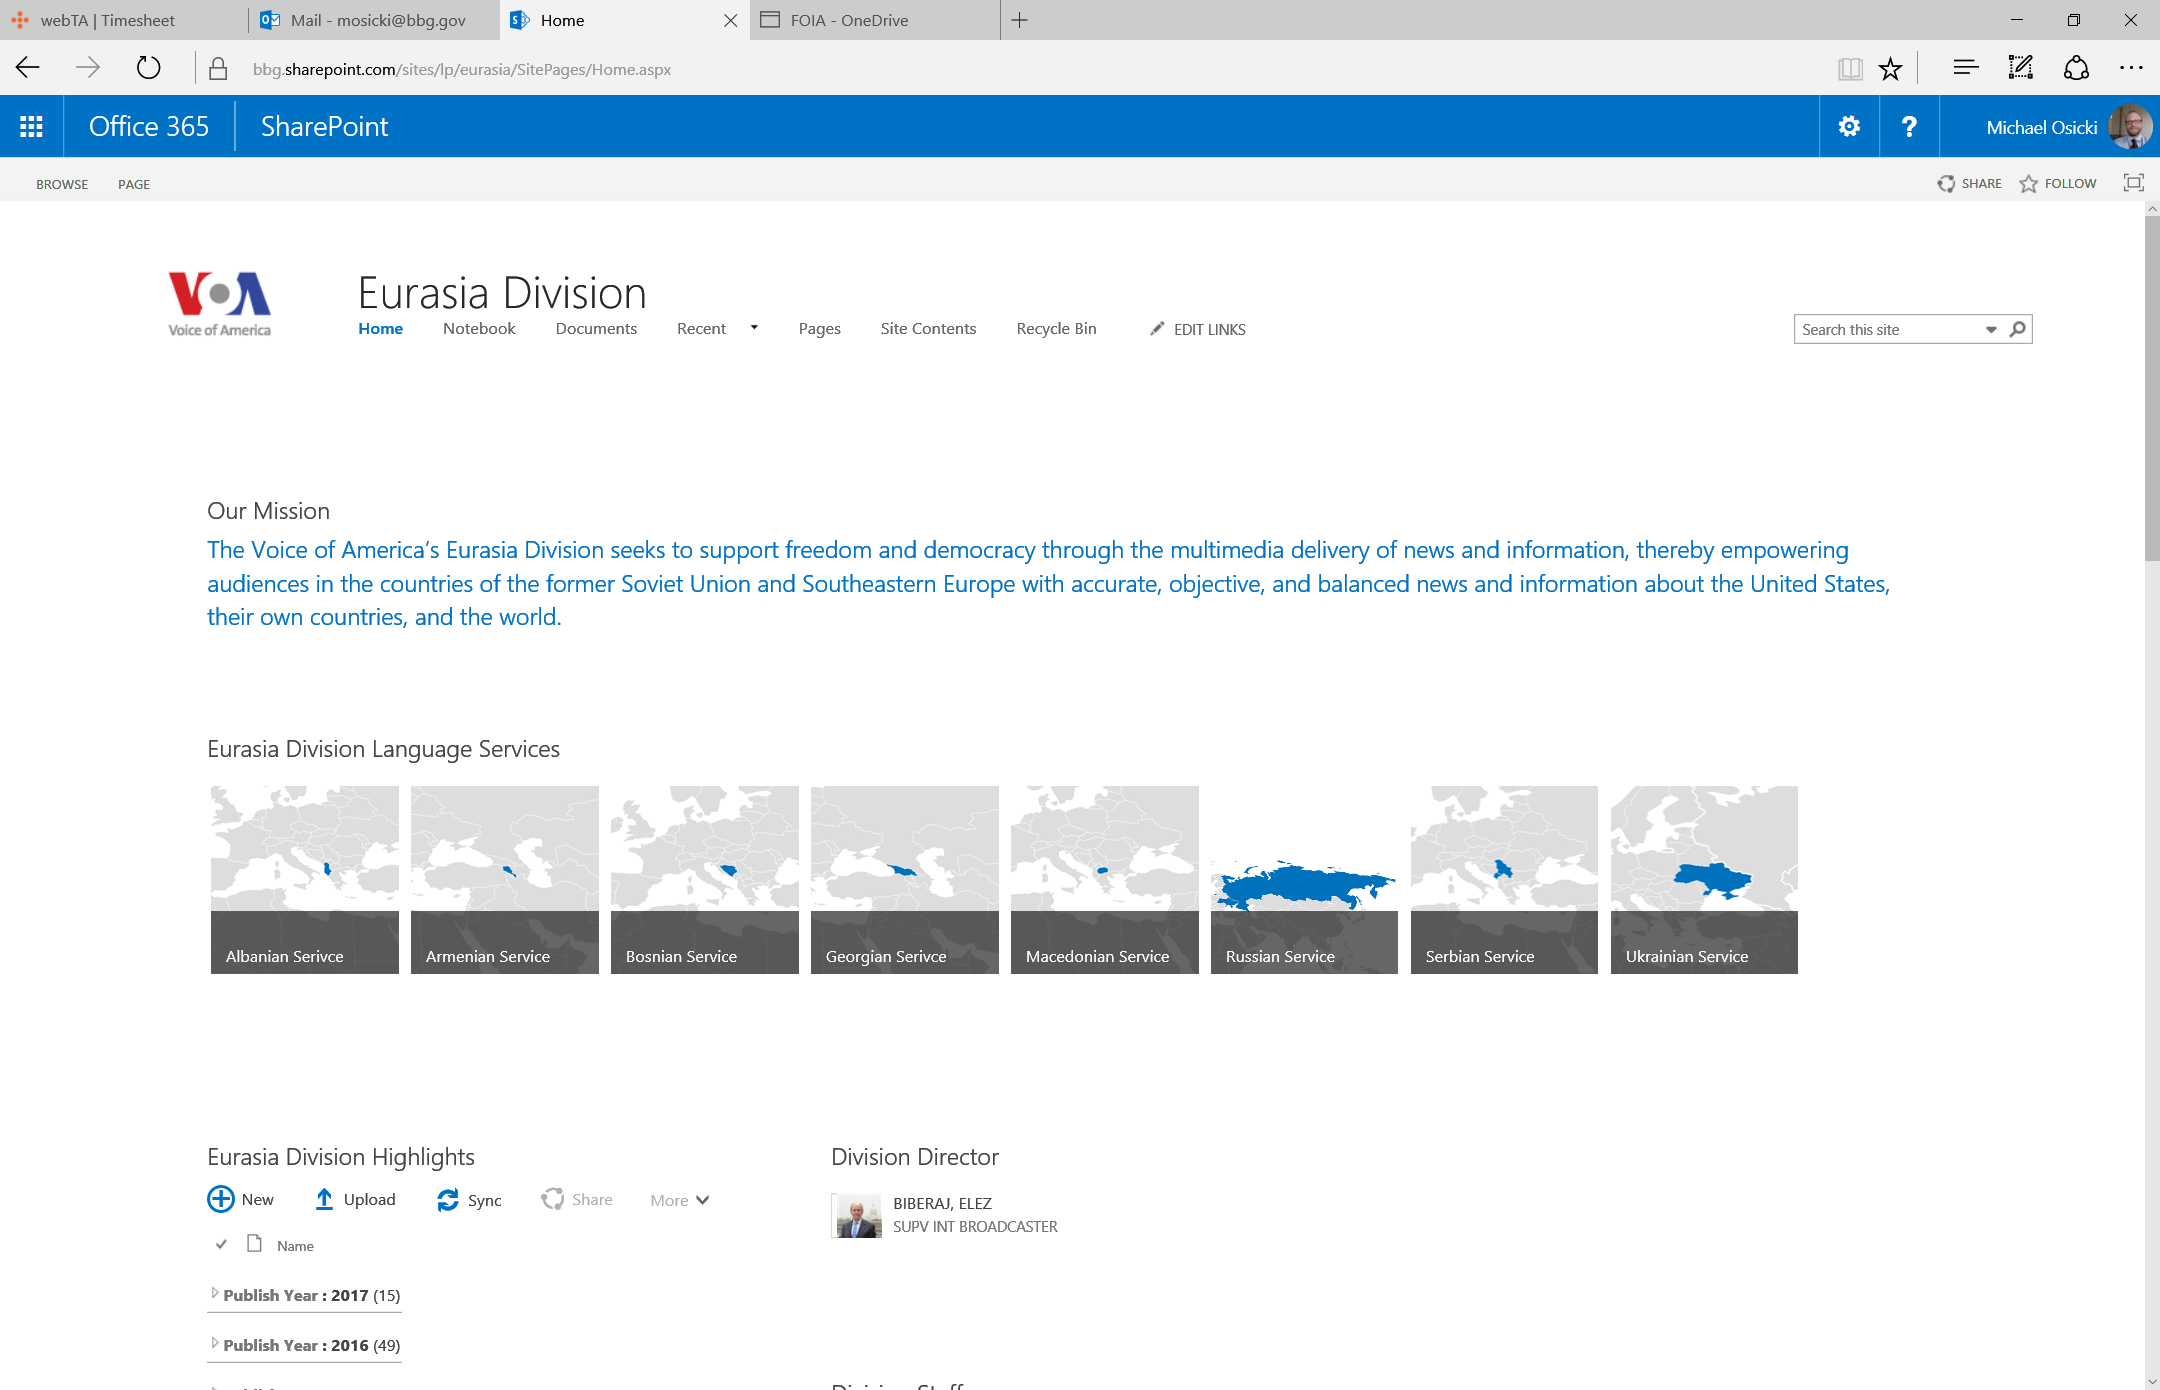2160x1390 pixels.
Task: Toggle focus on content icon
Action: point(2133,182)
